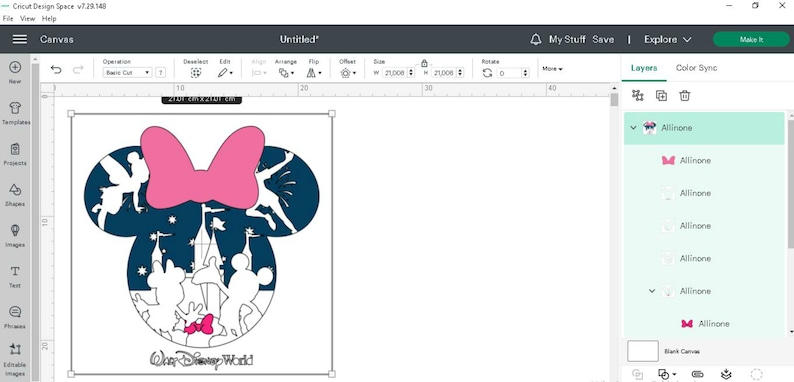The height and width of the screenshot is (382, 794).
Task: Click the Rotate icon
Action: pos(487,73)
